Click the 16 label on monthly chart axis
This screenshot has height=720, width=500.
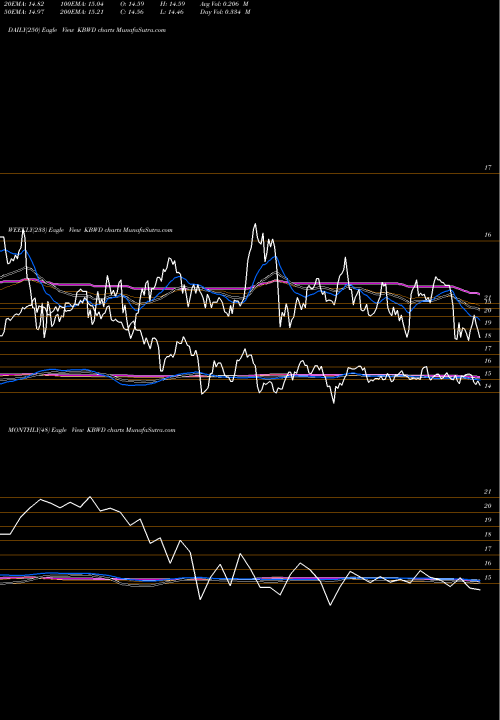(488, 563)
